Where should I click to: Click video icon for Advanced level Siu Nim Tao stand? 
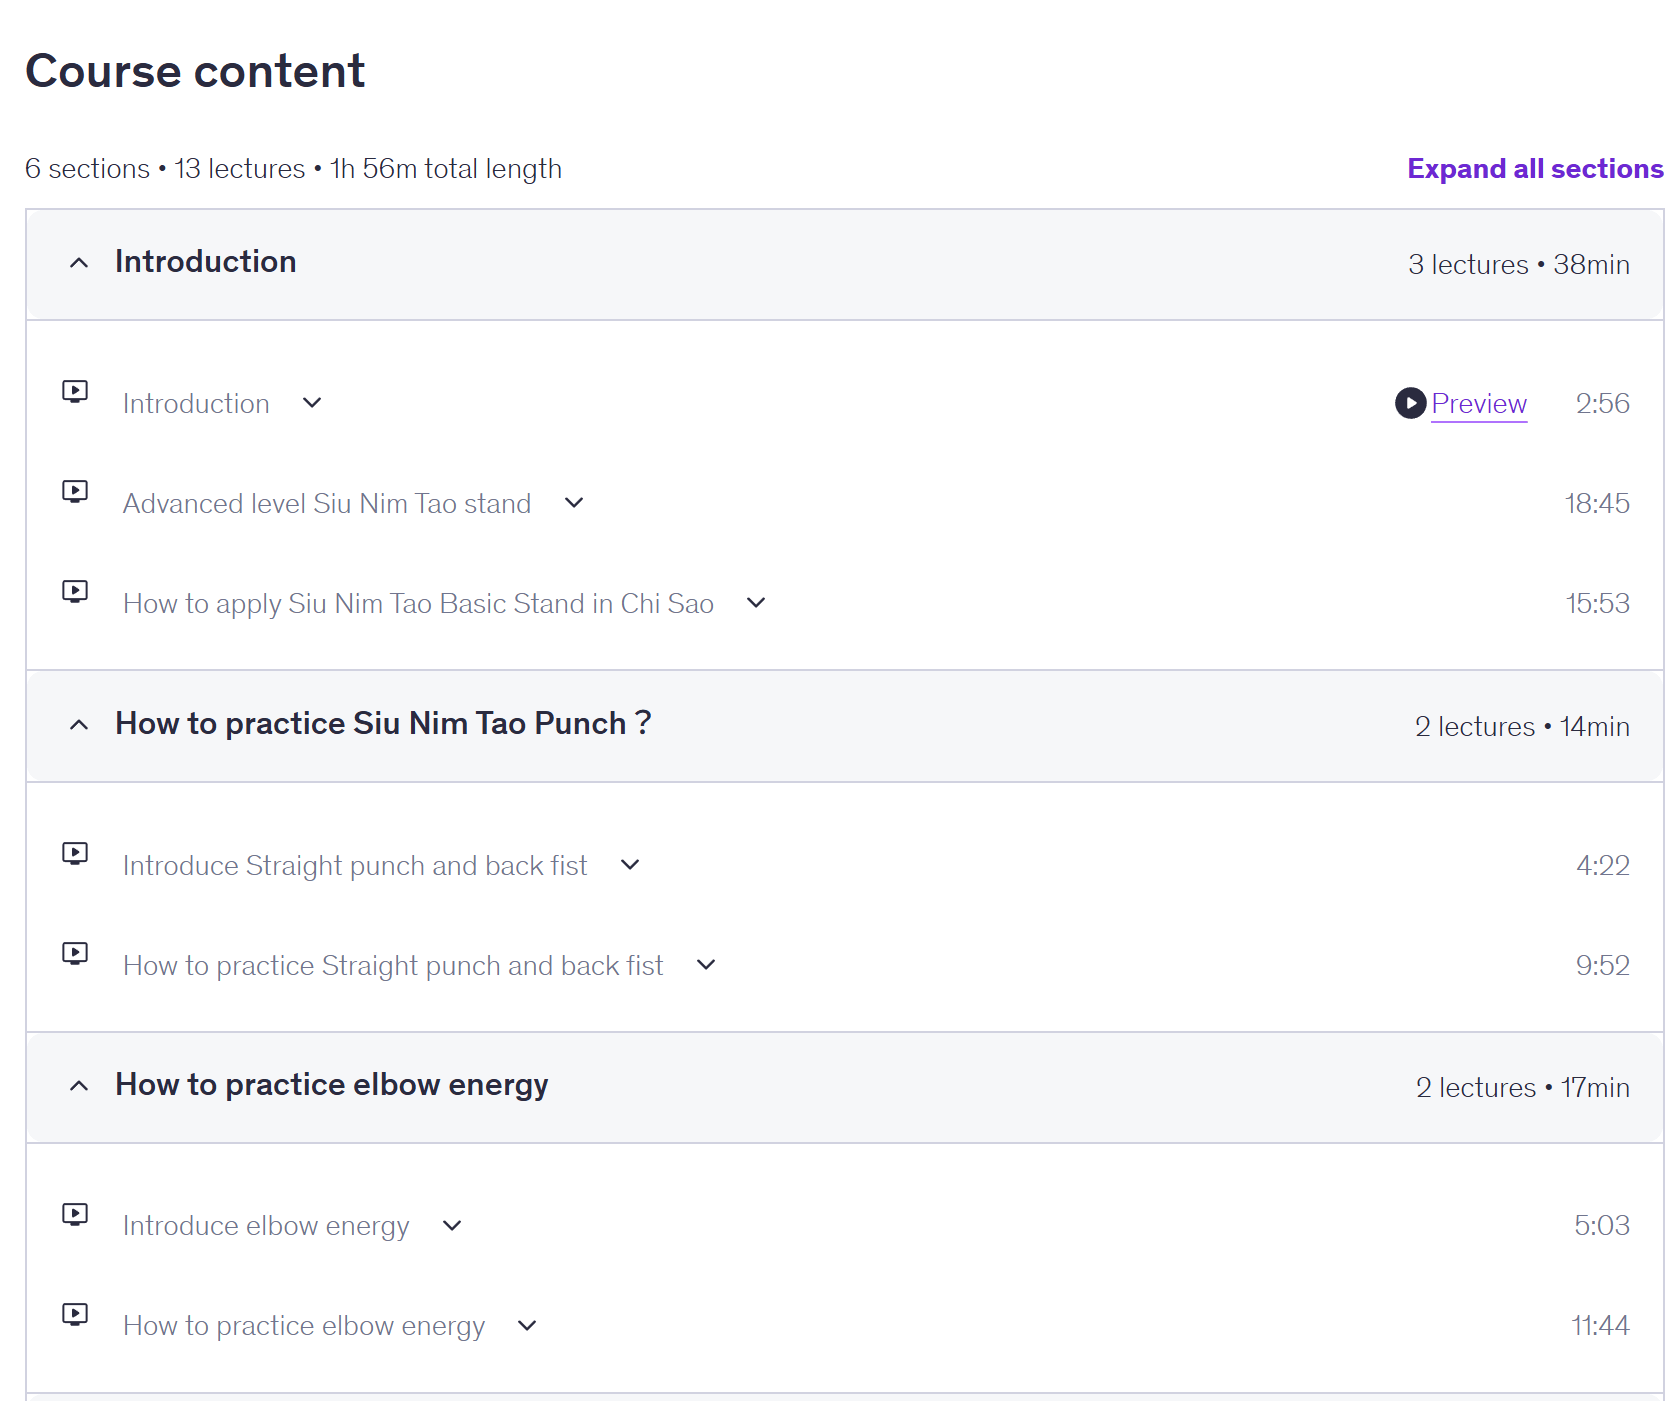[75, 491]
